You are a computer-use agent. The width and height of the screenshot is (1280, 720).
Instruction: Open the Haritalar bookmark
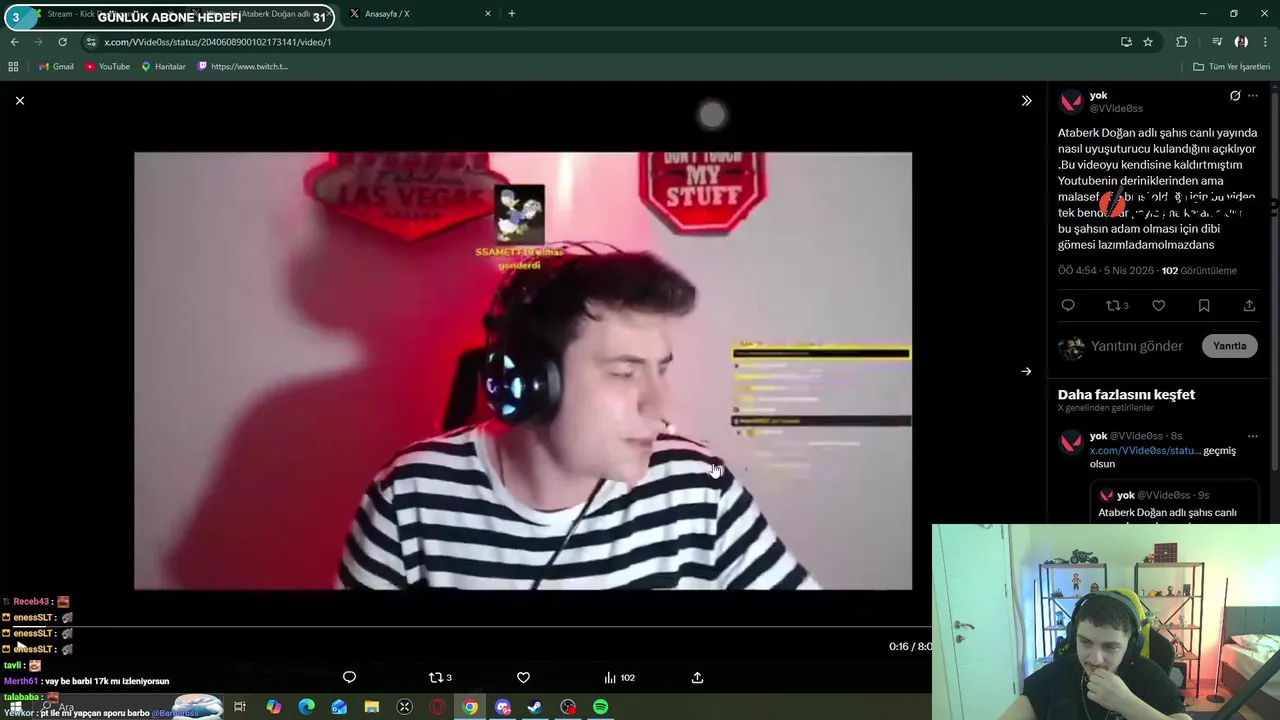click(x=163, y=66)
